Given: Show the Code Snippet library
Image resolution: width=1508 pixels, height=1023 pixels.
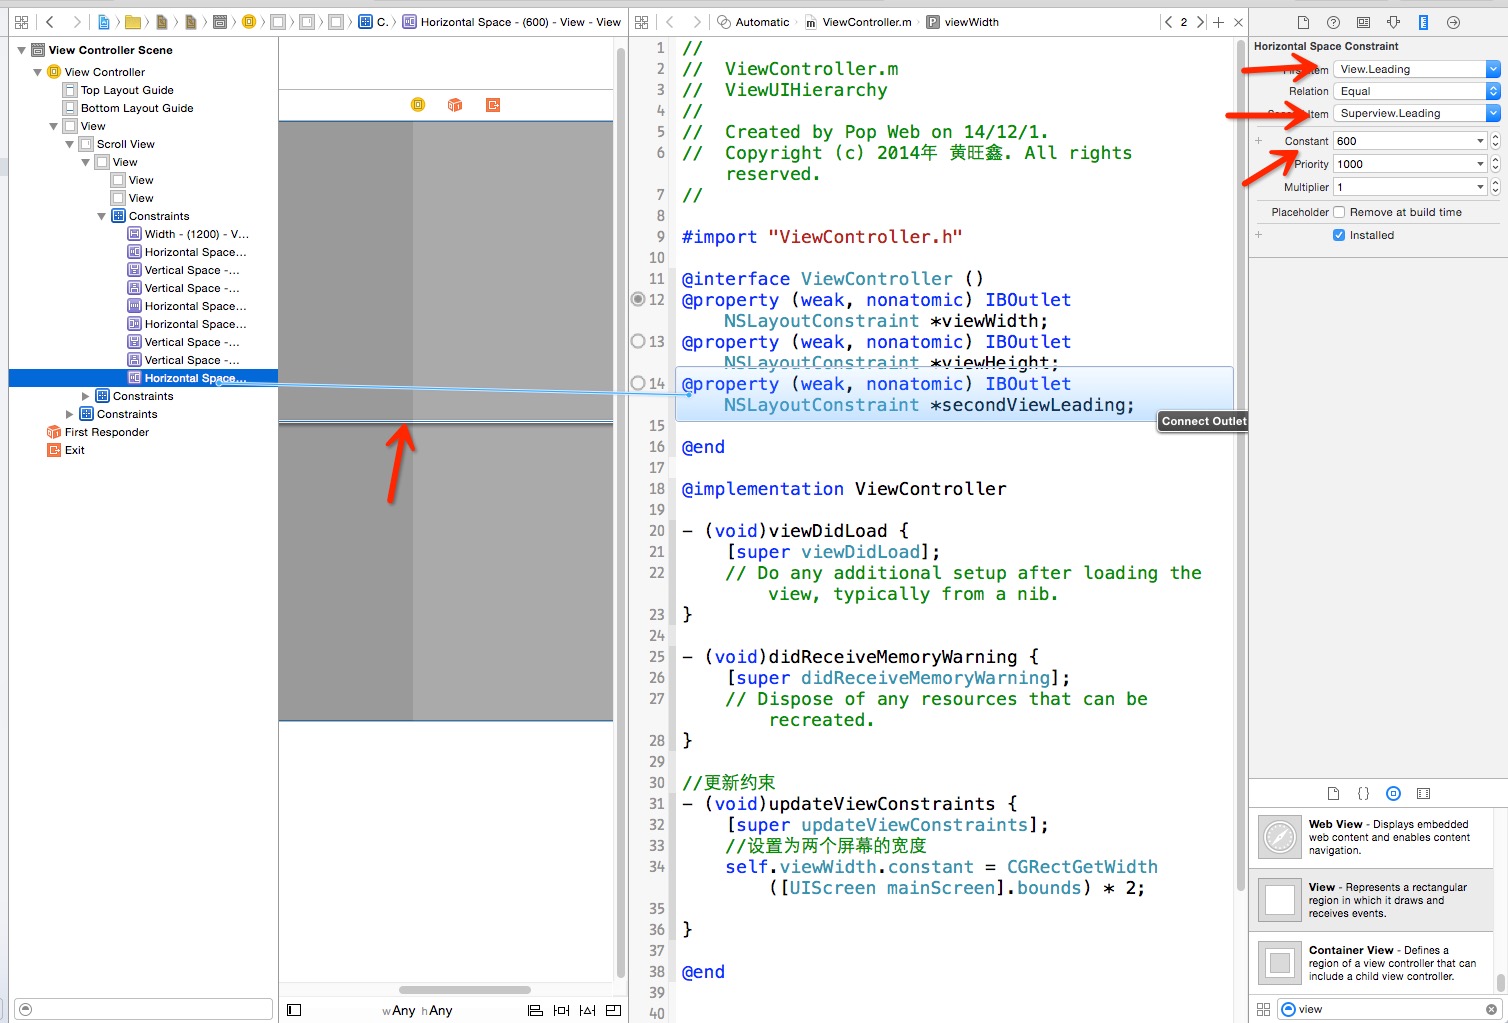Looking at the screenshot, I should 1363,793.
